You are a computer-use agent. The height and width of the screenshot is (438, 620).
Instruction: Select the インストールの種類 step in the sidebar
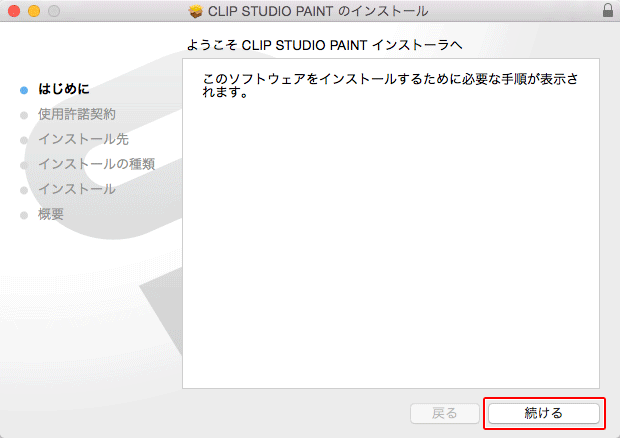96,164
